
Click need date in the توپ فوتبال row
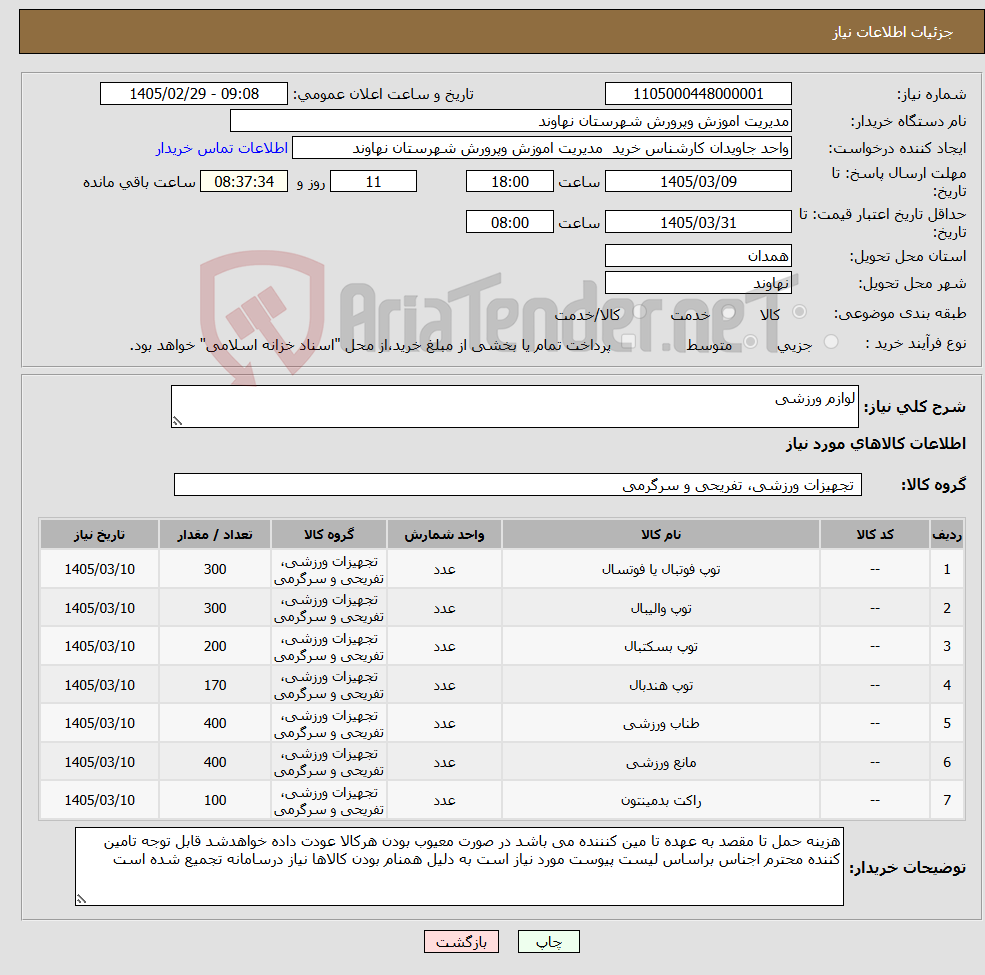[99, 569]
